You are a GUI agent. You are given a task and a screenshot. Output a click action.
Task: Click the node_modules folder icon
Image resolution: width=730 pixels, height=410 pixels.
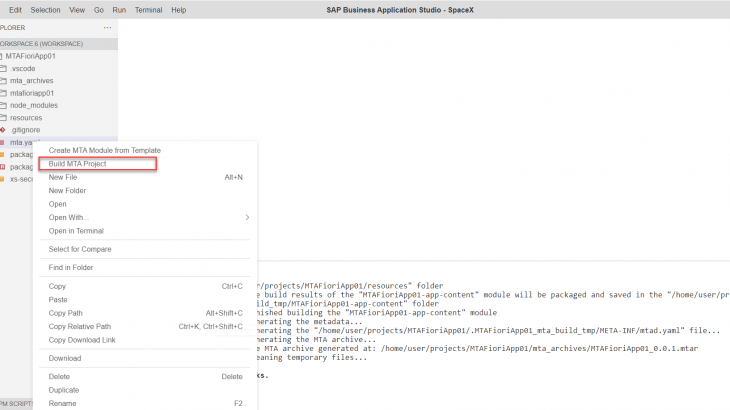(x=3, y=105)
